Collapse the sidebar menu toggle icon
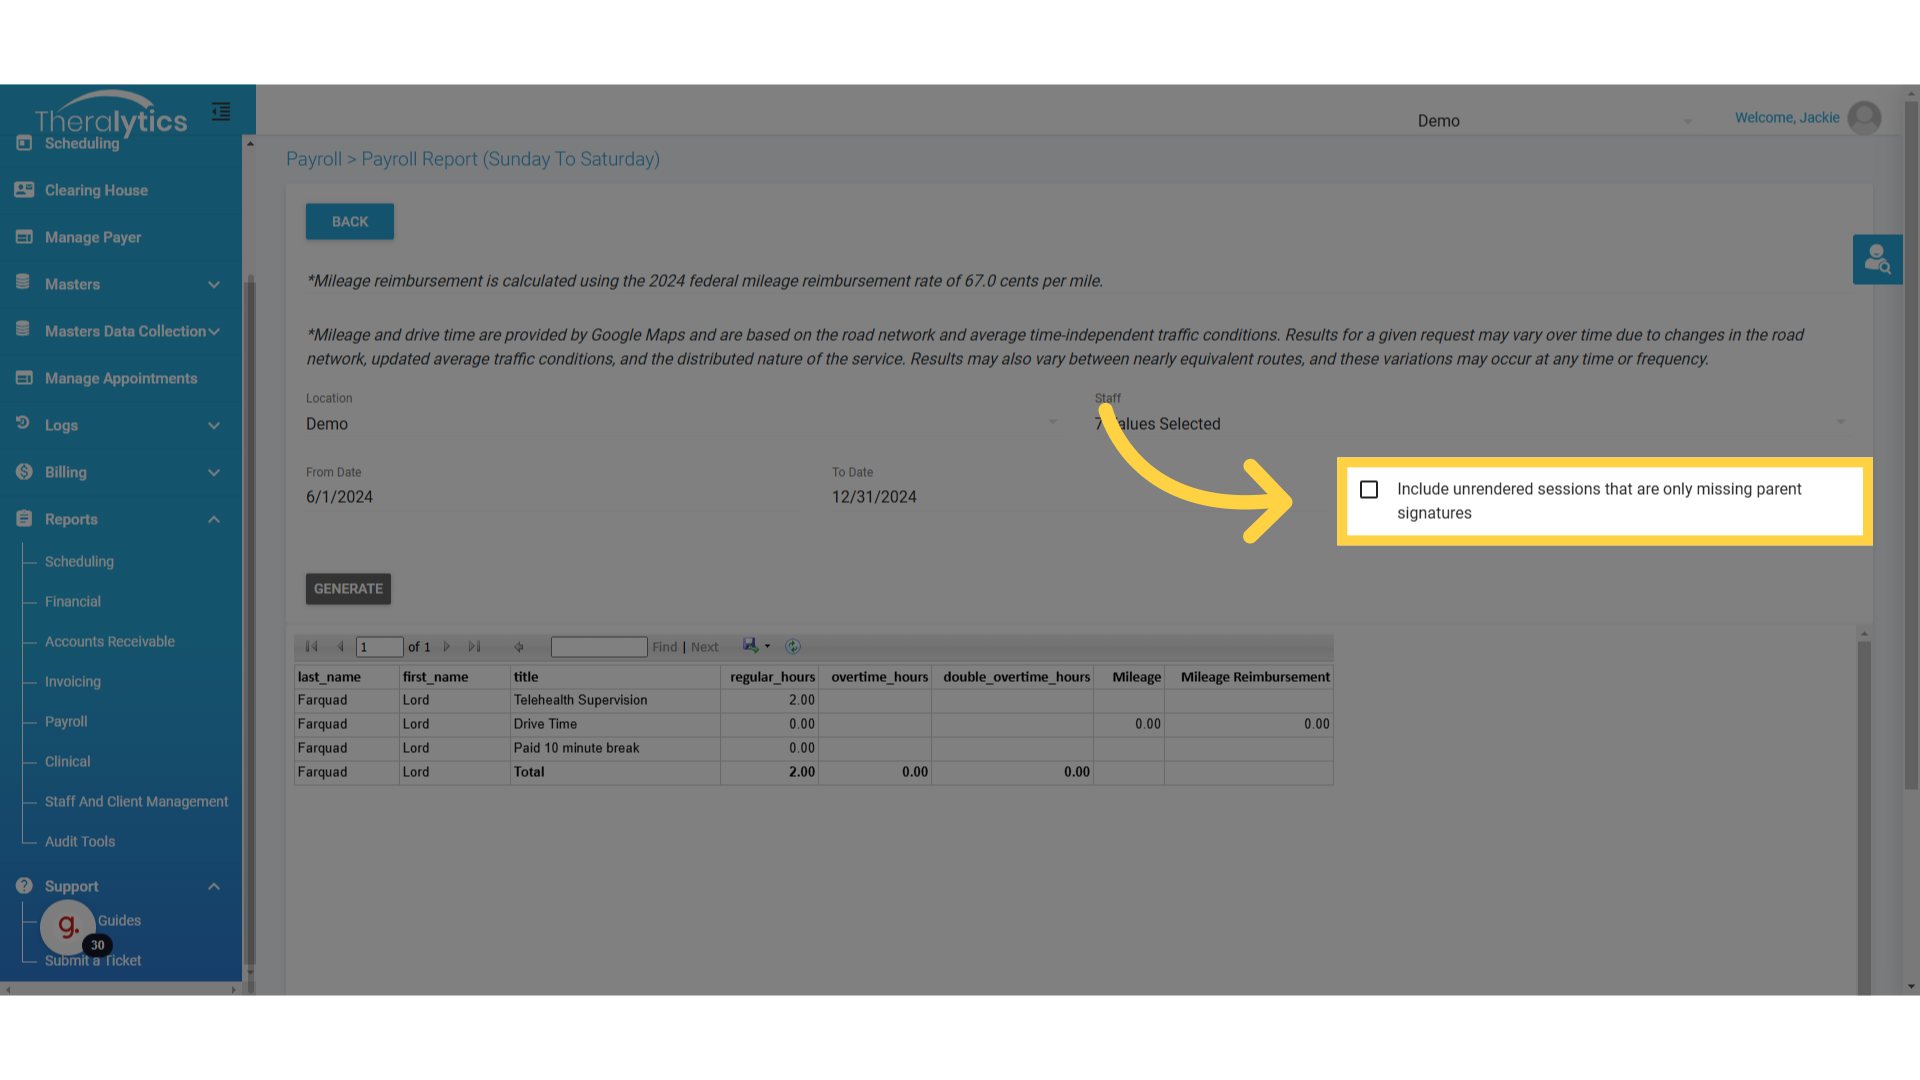This screenshot has height=1080, width=1920. 221,112
